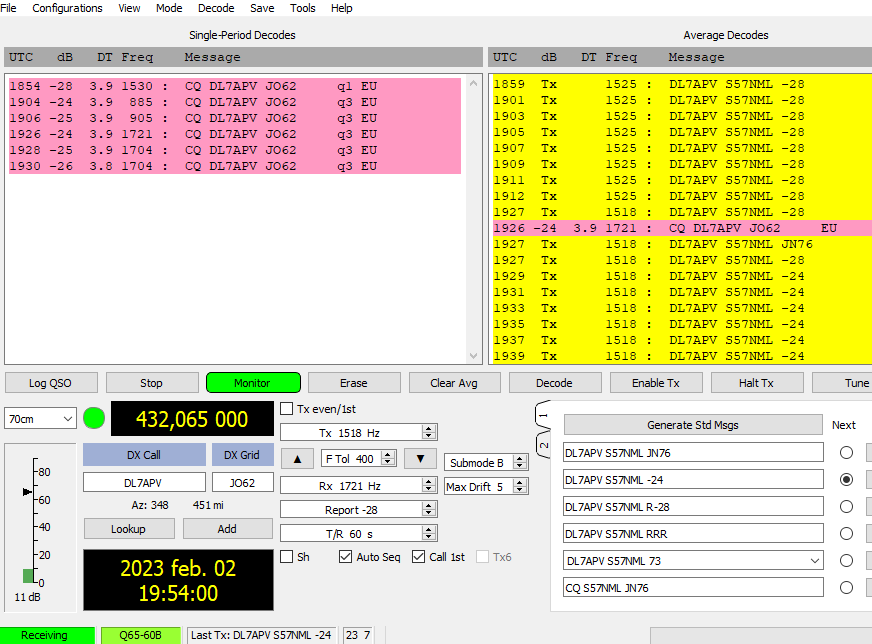Open the Mode menu

click(169, 8)
